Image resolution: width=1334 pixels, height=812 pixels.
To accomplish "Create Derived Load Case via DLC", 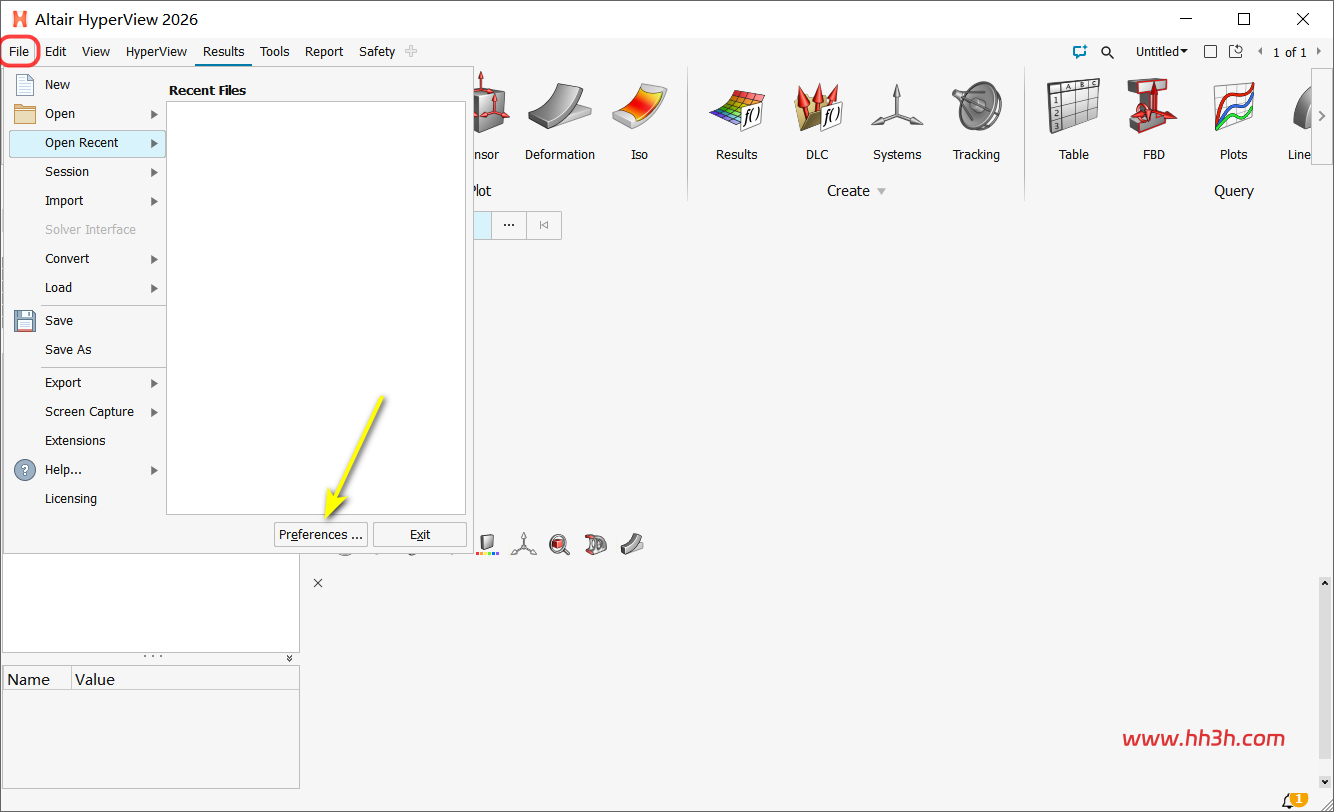I will coord(817,120).
